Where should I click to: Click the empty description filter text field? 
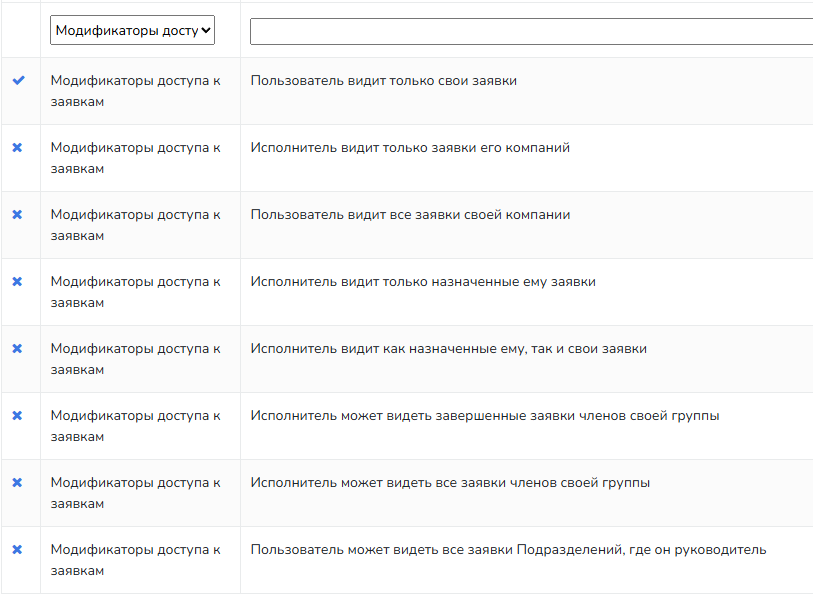pos(530,31)
